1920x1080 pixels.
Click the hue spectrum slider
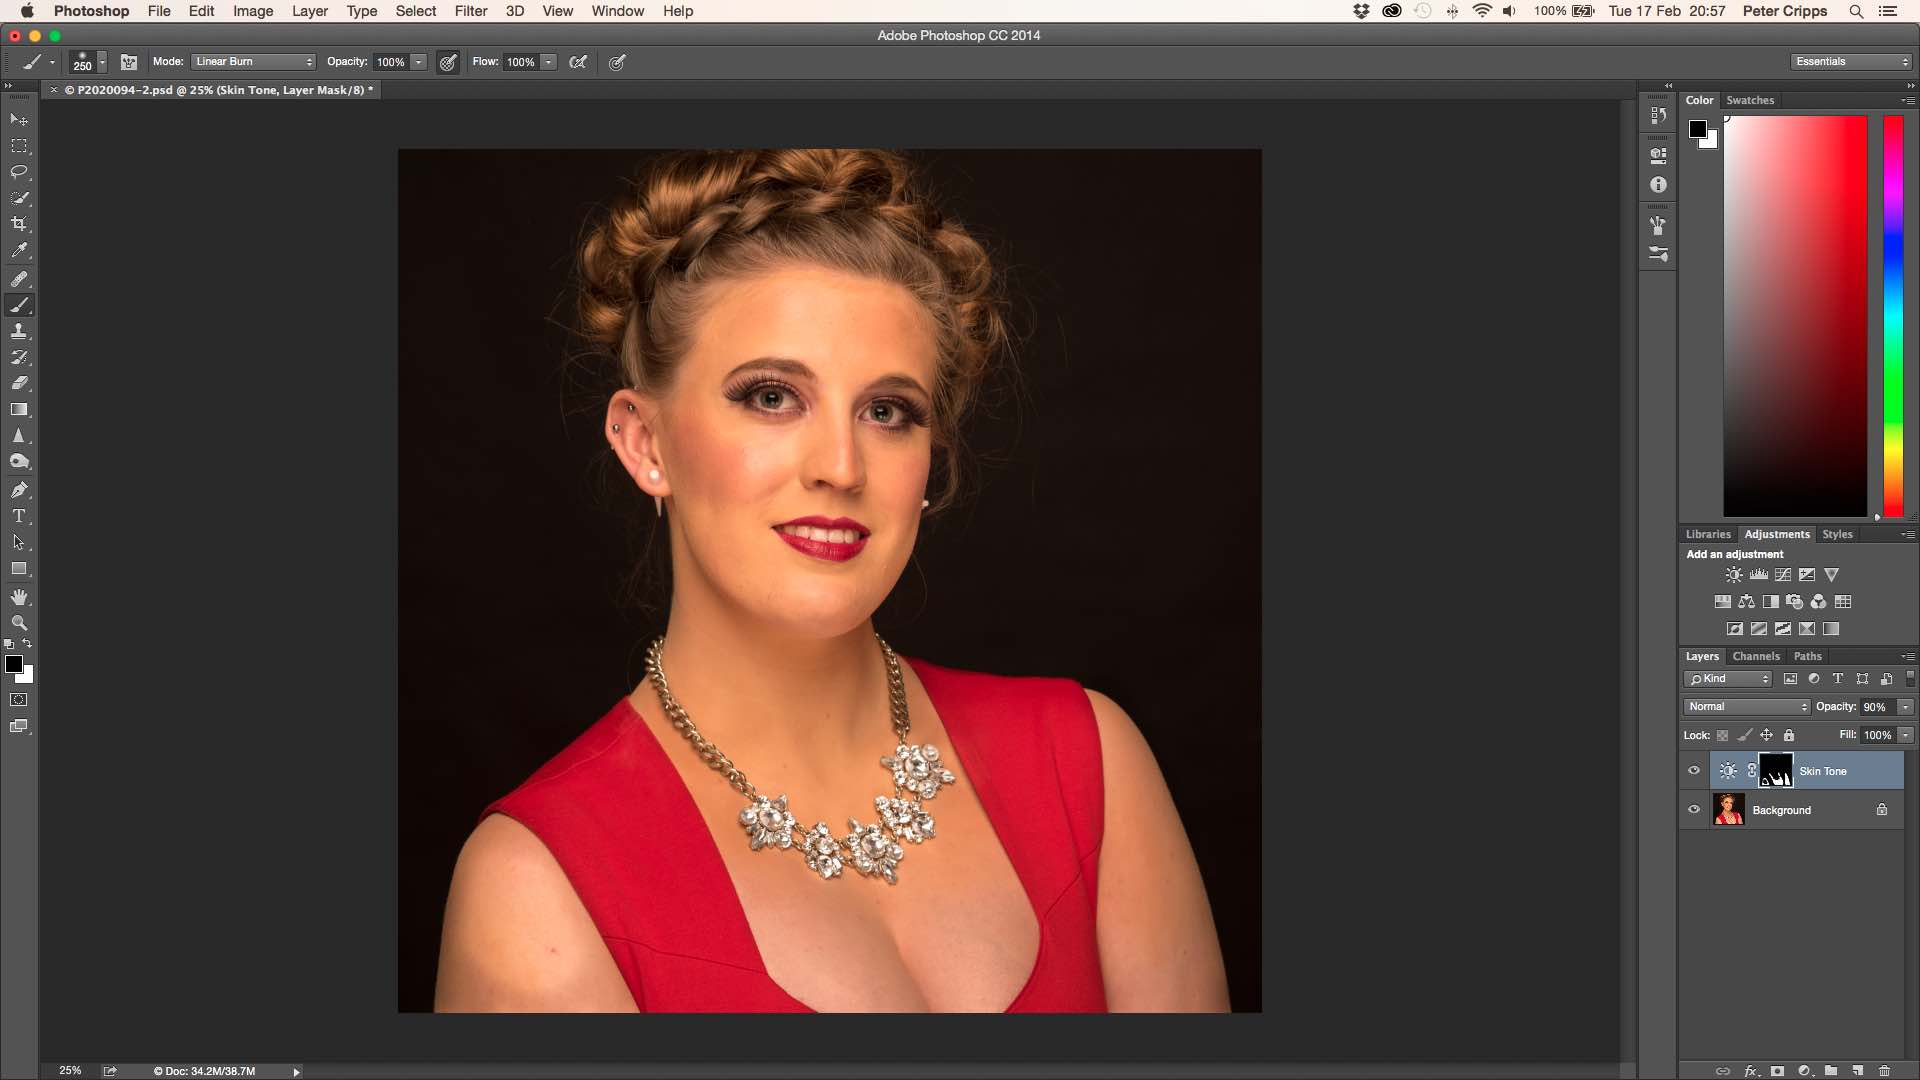(1893, 315)
